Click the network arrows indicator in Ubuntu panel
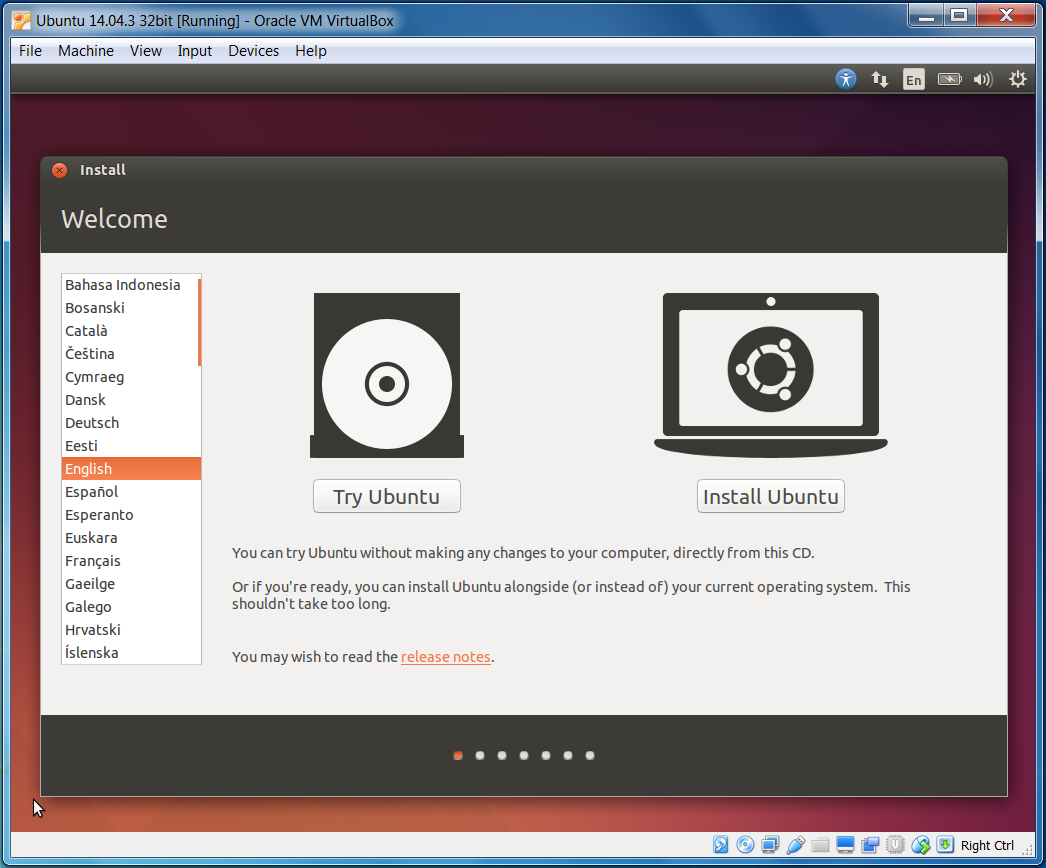The height and width of the screenshot is (868, 1046). [x=880, y=78]
